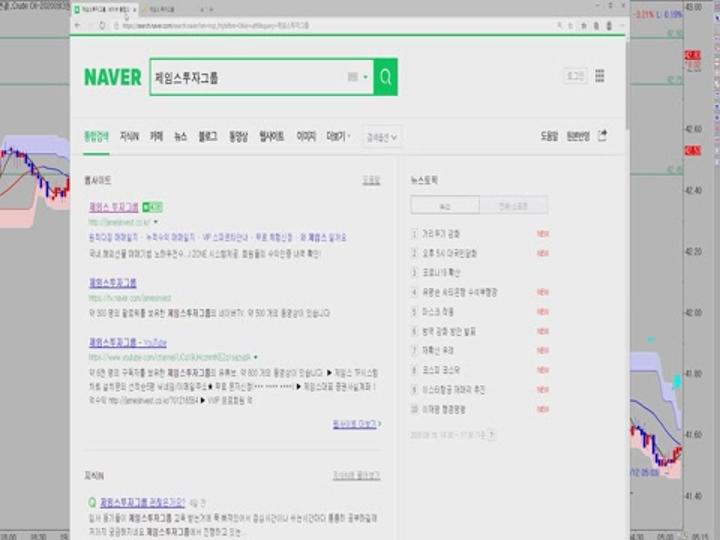Screen dimensions: 720x540
Task: Open the on-screen keyboard icon in search box
Action: [x=352, y=77]
